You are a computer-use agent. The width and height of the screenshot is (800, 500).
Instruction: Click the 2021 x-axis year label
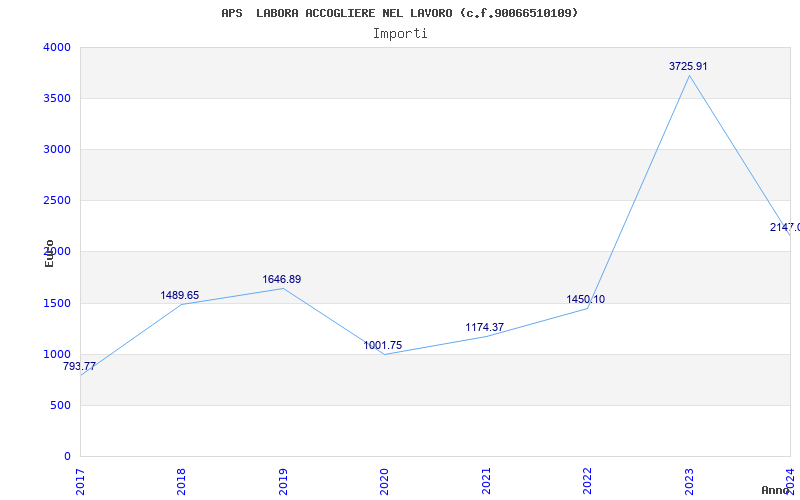coord(486,481)
